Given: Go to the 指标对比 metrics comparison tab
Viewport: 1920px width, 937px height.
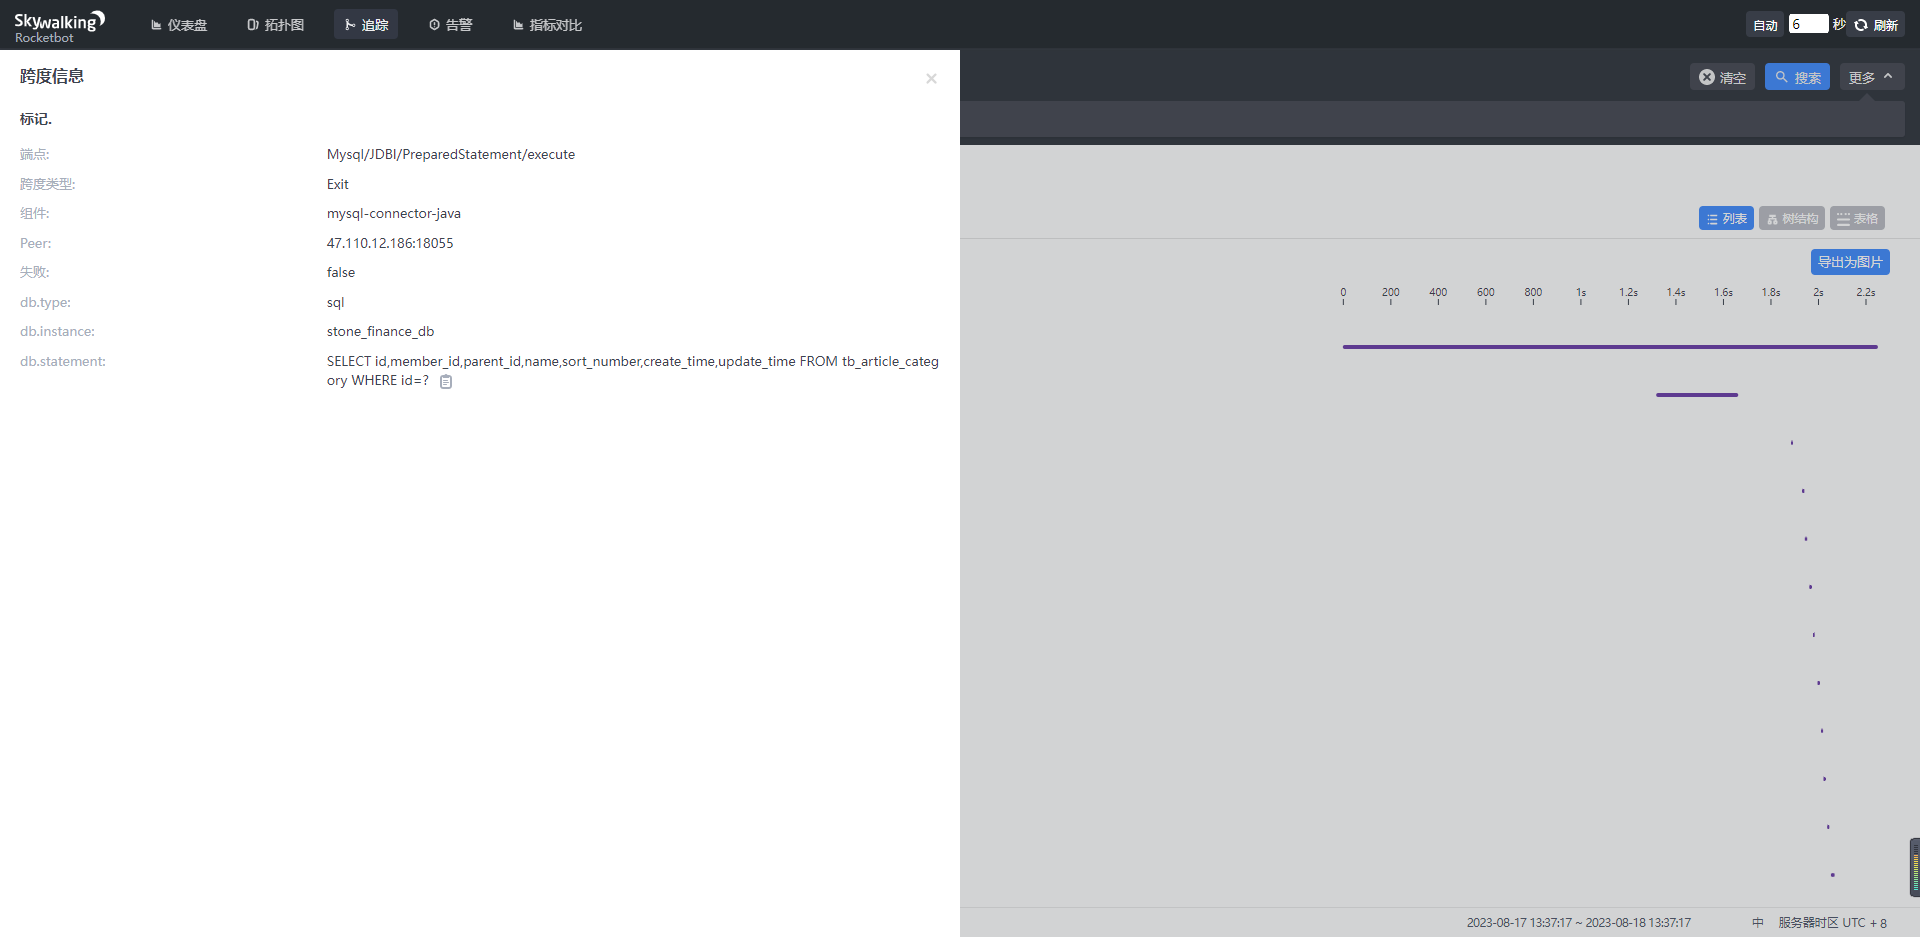Looking at the screenshot, I should tap(547, 25).
